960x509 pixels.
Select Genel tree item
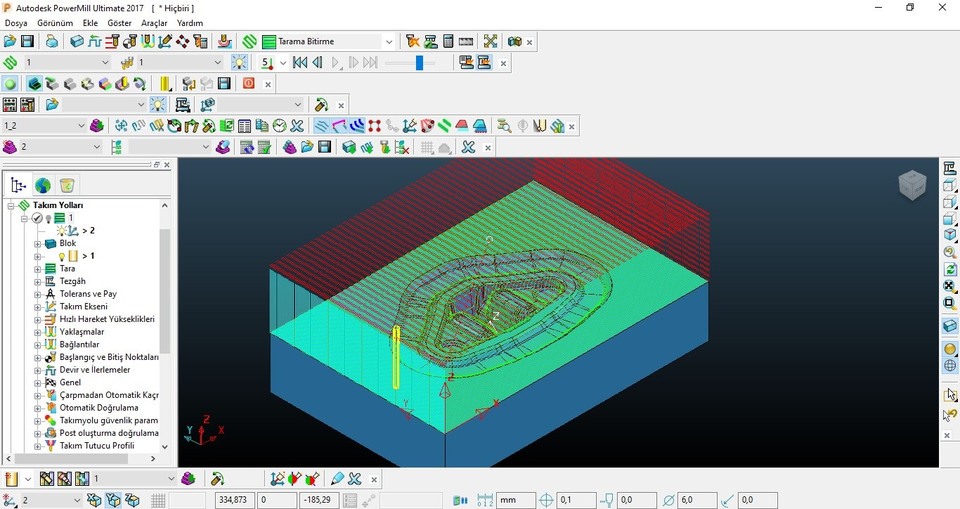tap(70, 382)
